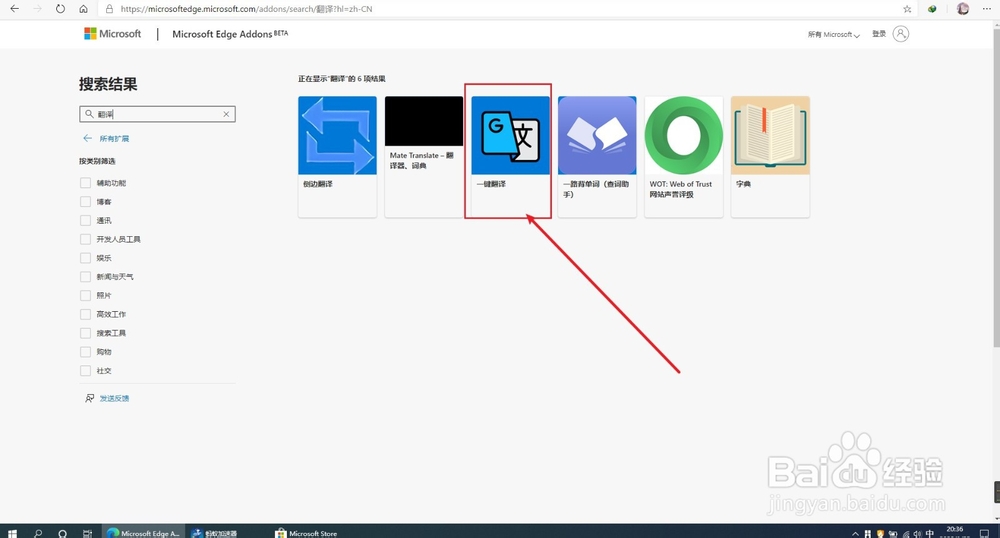Open browser profile avatar

tap(963, 9)
